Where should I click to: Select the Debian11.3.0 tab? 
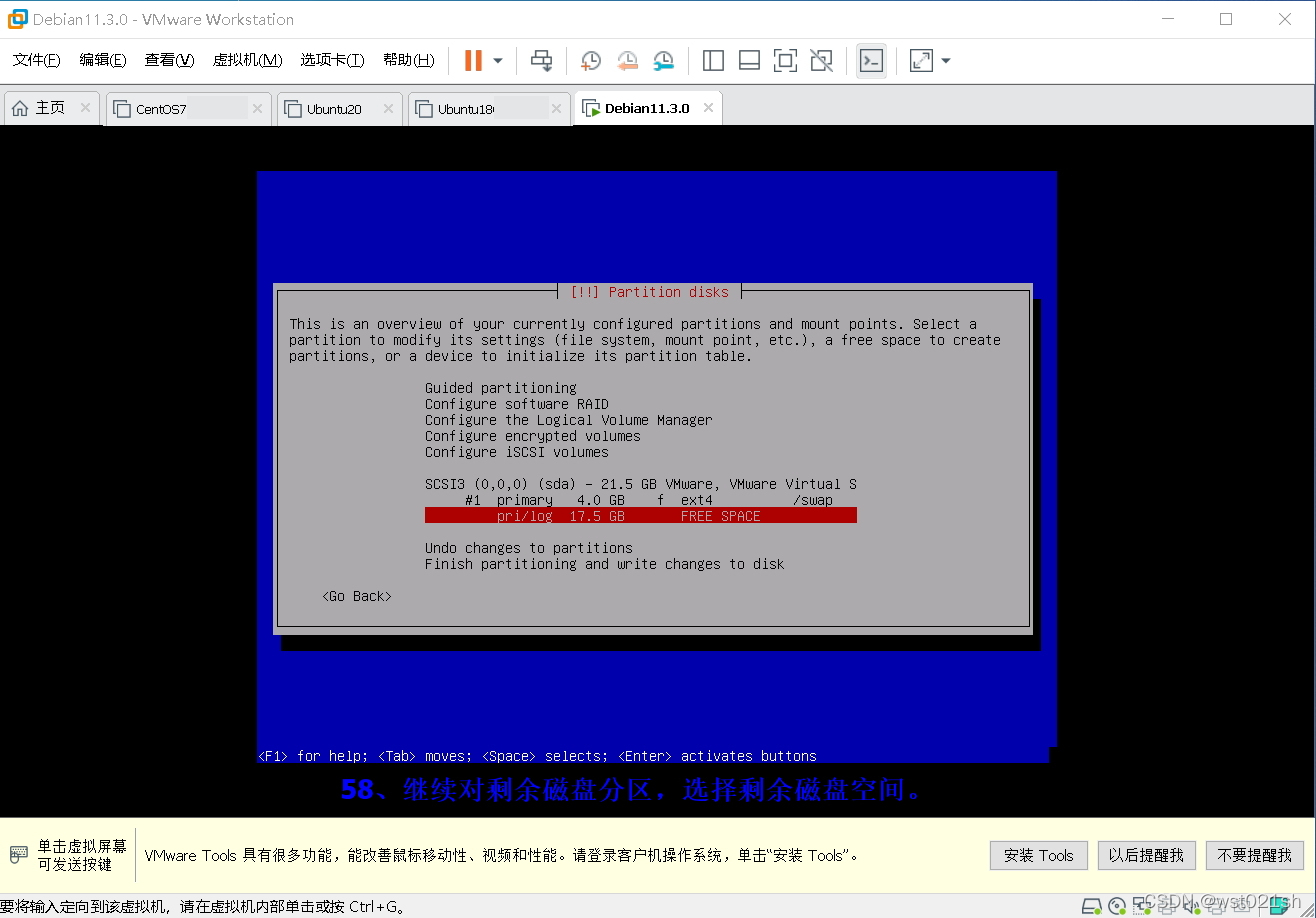pos(646,108)
